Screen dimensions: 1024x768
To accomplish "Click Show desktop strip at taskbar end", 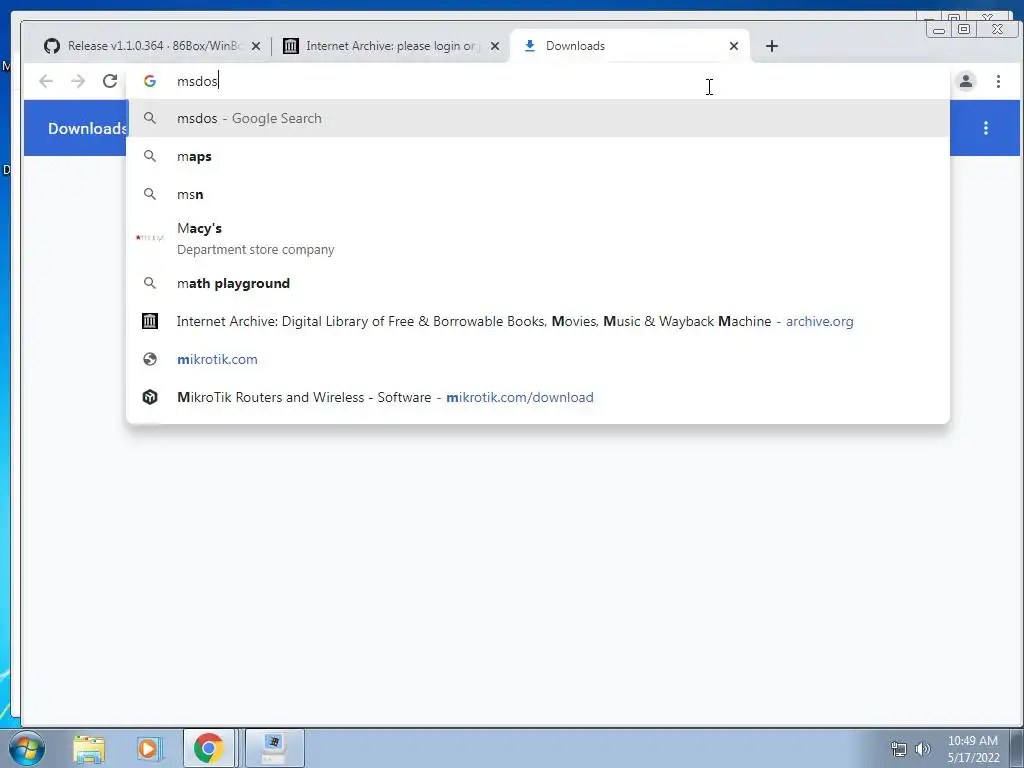I will [x=1017, y=748].
